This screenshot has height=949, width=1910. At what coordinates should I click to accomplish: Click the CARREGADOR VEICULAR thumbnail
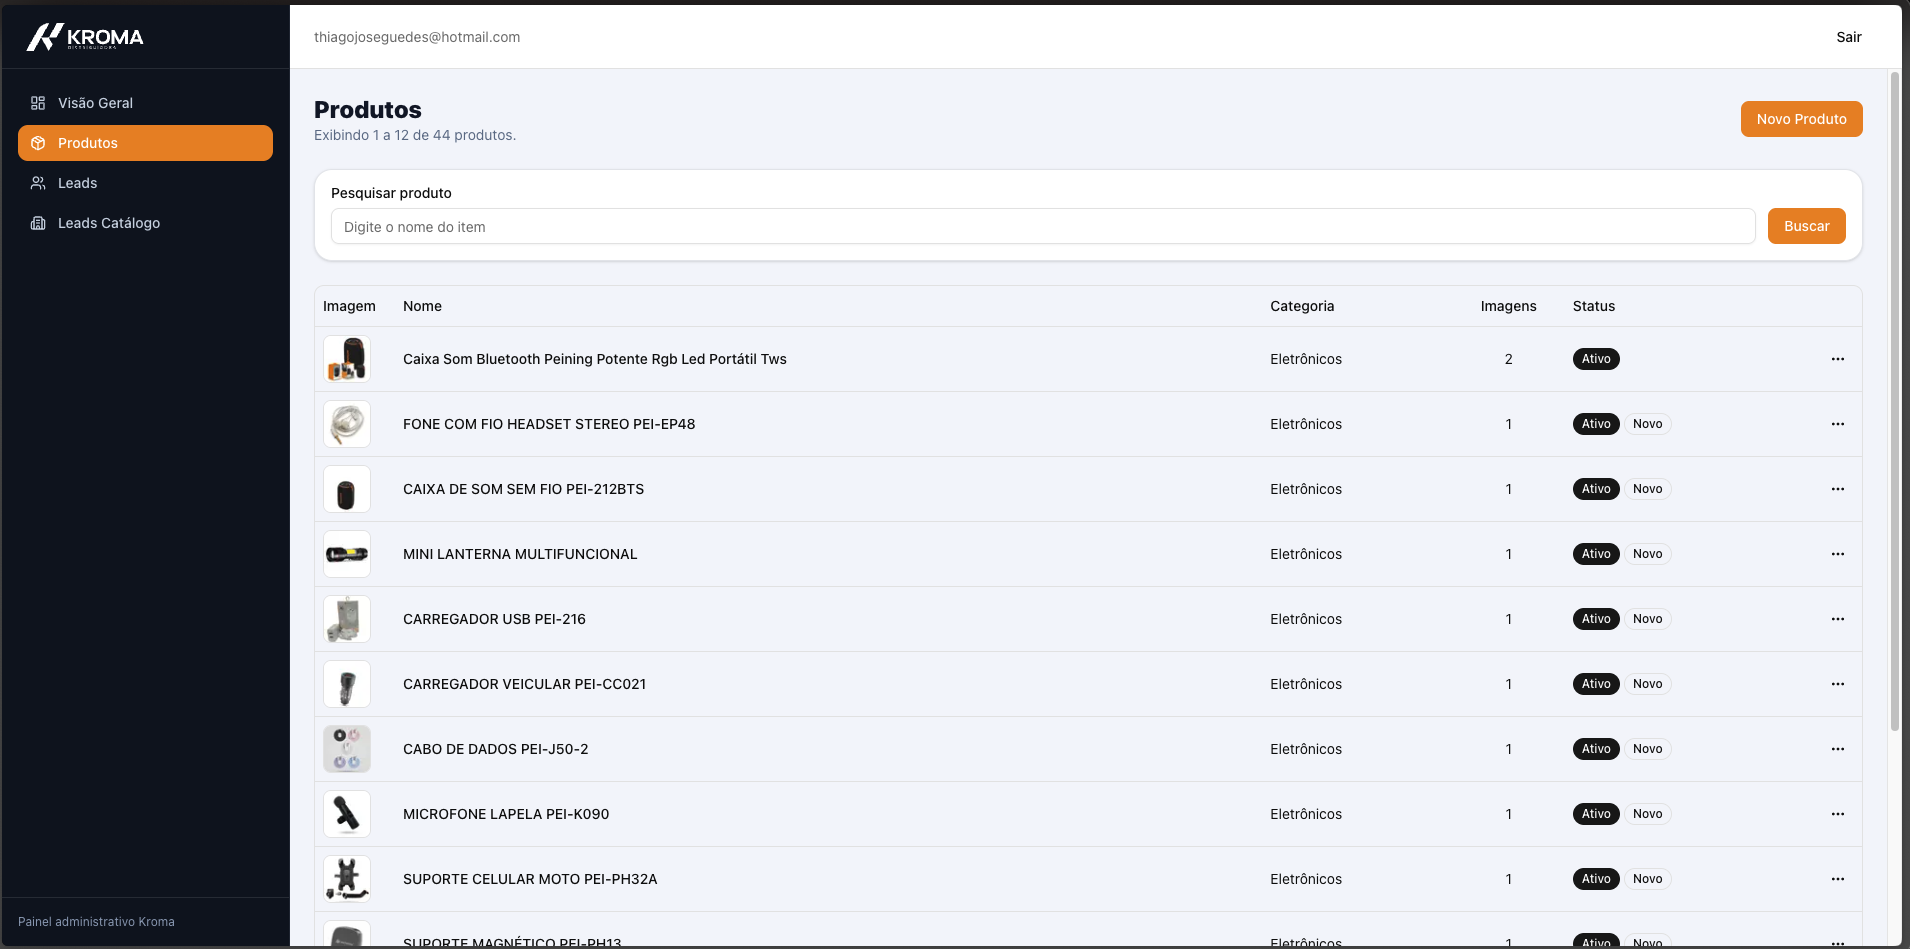pos(347,684)
